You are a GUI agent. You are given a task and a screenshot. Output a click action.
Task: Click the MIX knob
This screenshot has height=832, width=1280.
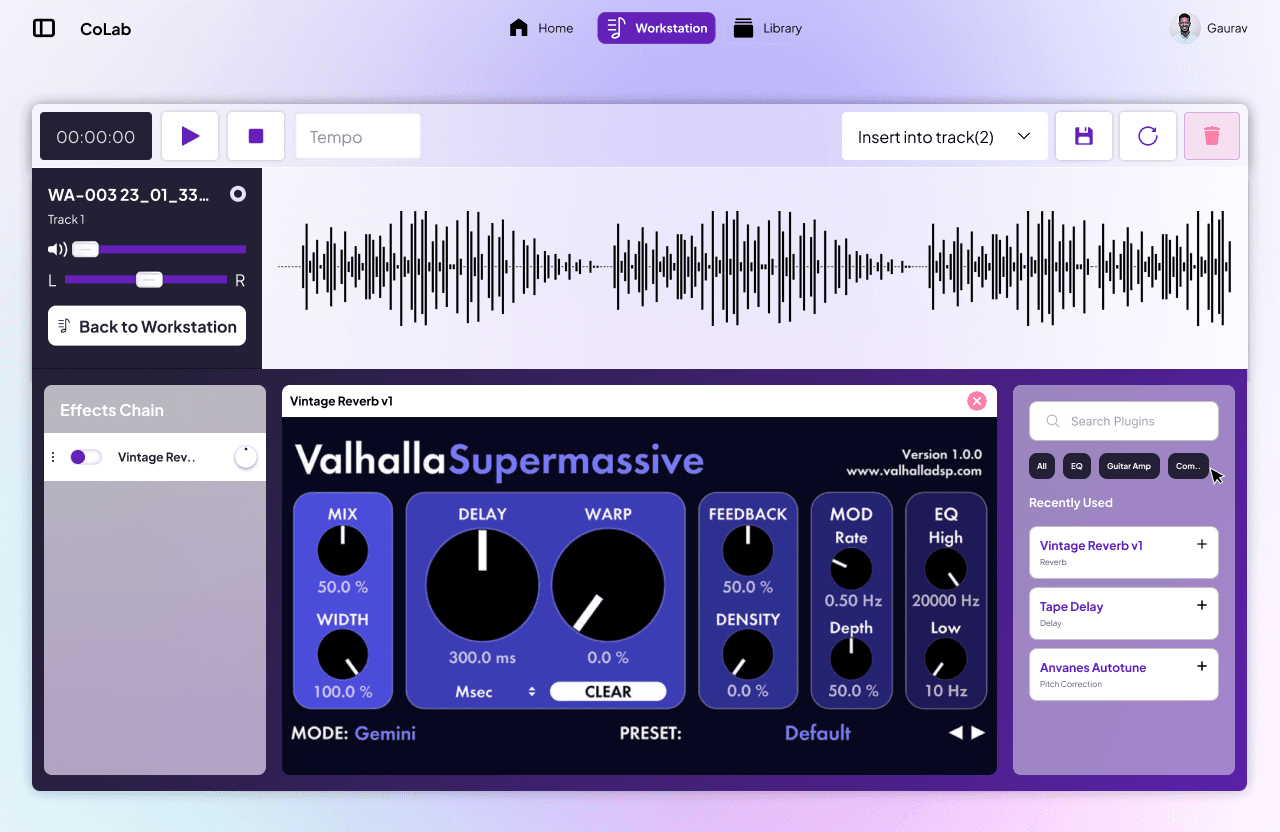click(343, 551)
